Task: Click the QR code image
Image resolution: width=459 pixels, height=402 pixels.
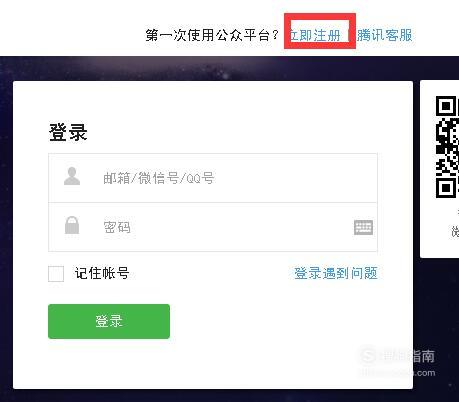Action: coord(447,147)
